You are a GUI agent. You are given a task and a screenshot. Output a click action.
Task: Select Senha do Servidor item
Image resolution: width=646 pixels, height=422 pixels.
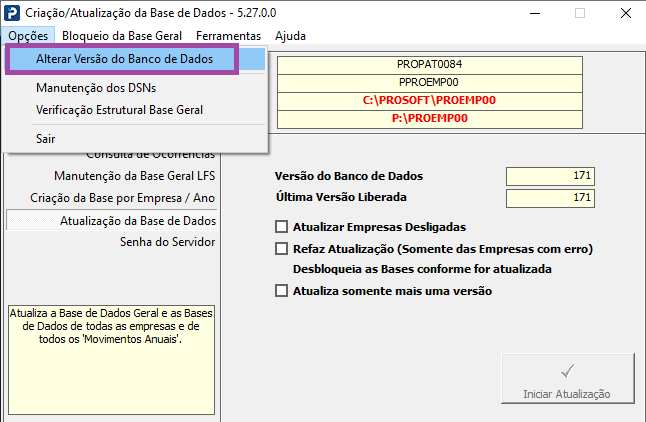click(167, 241)
